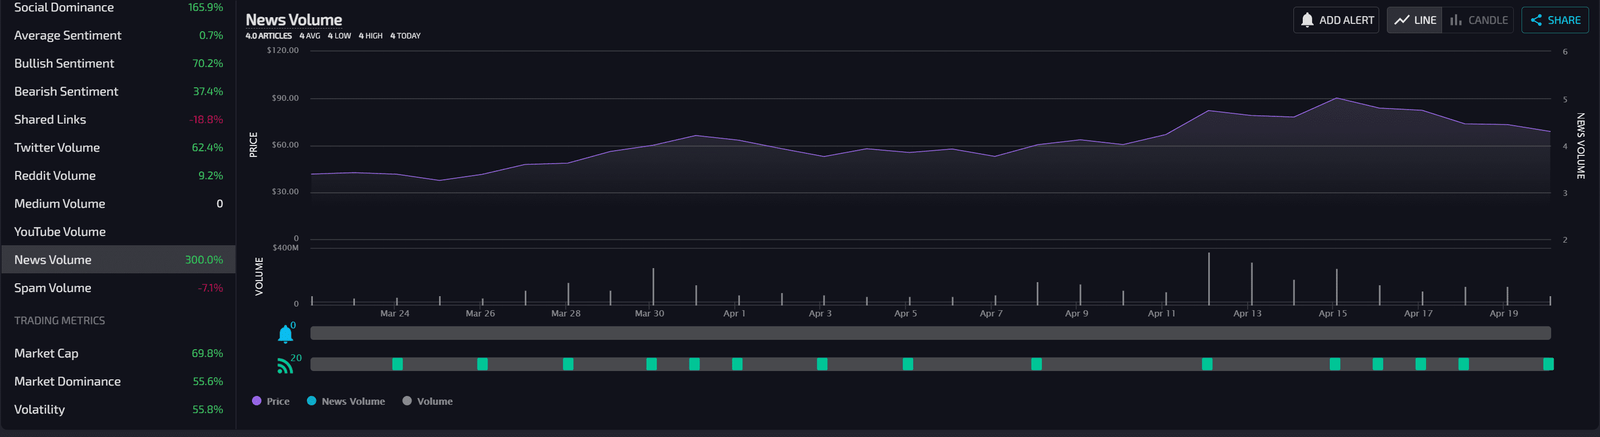
Task: Click the last green news marker on timeline
Action: (1548, 364)
